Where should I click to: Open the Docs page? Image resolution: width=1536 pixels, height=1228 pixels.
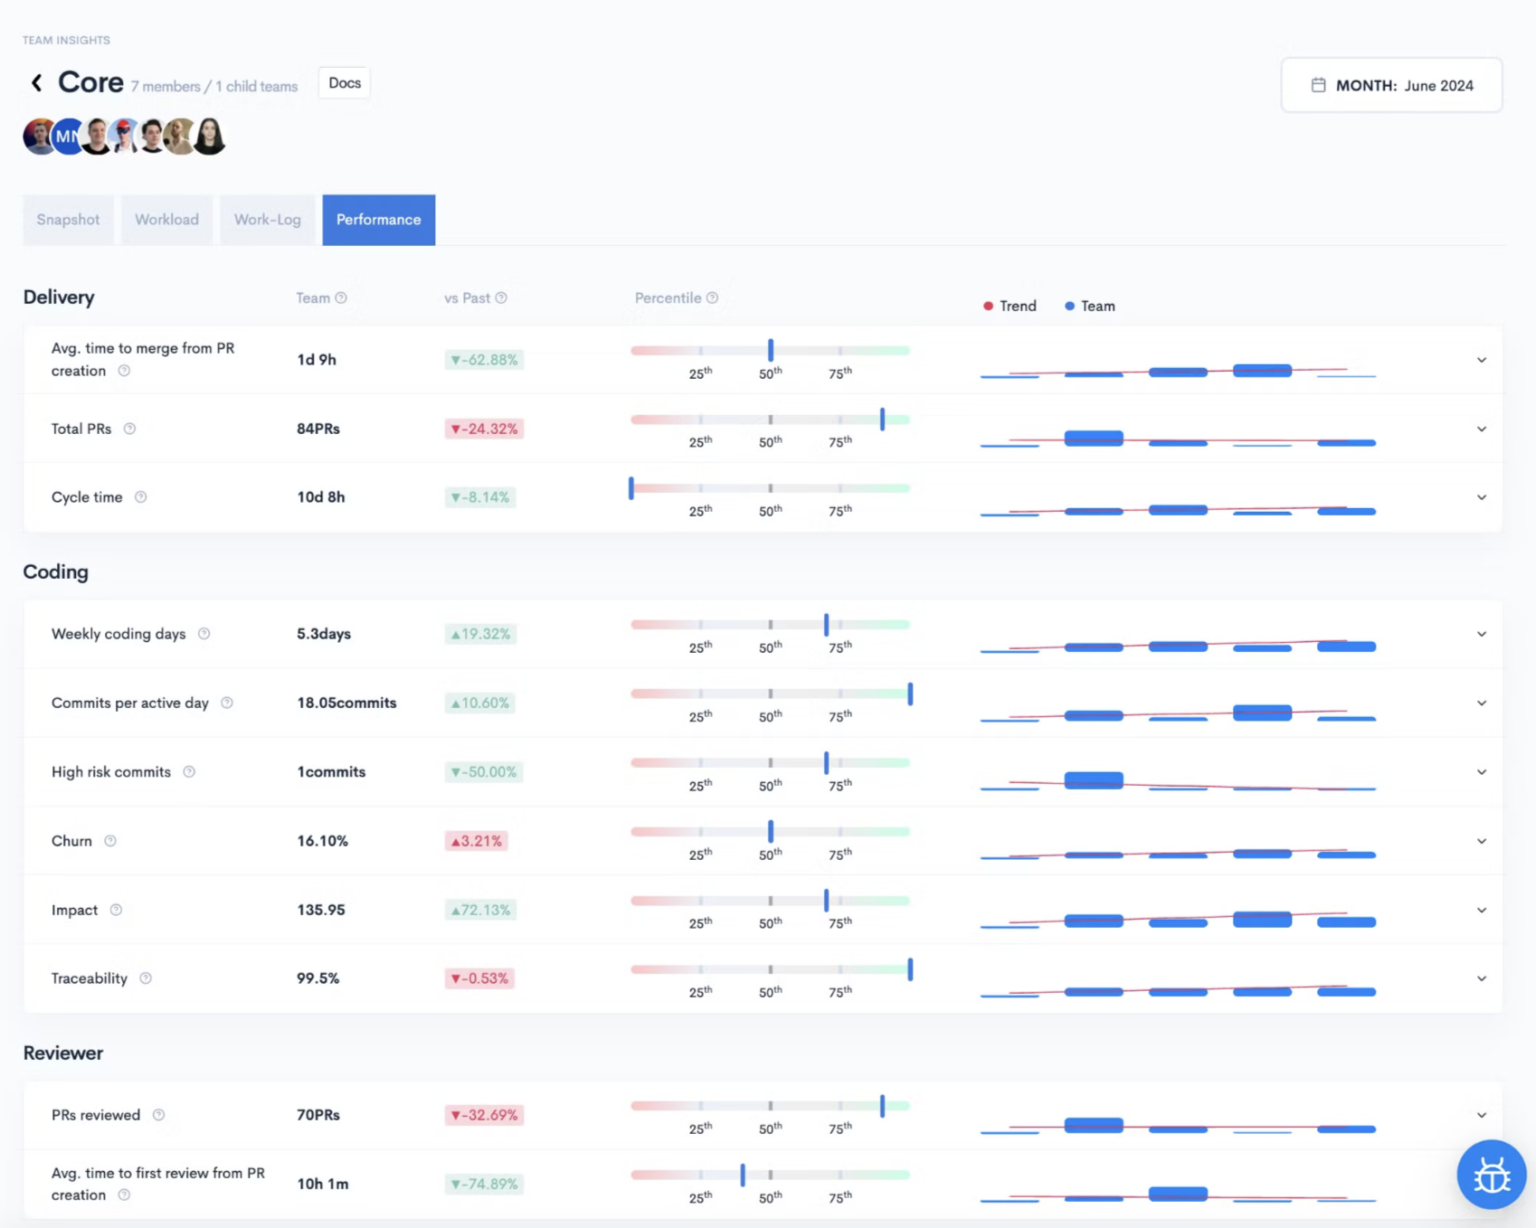click(343, 83)
